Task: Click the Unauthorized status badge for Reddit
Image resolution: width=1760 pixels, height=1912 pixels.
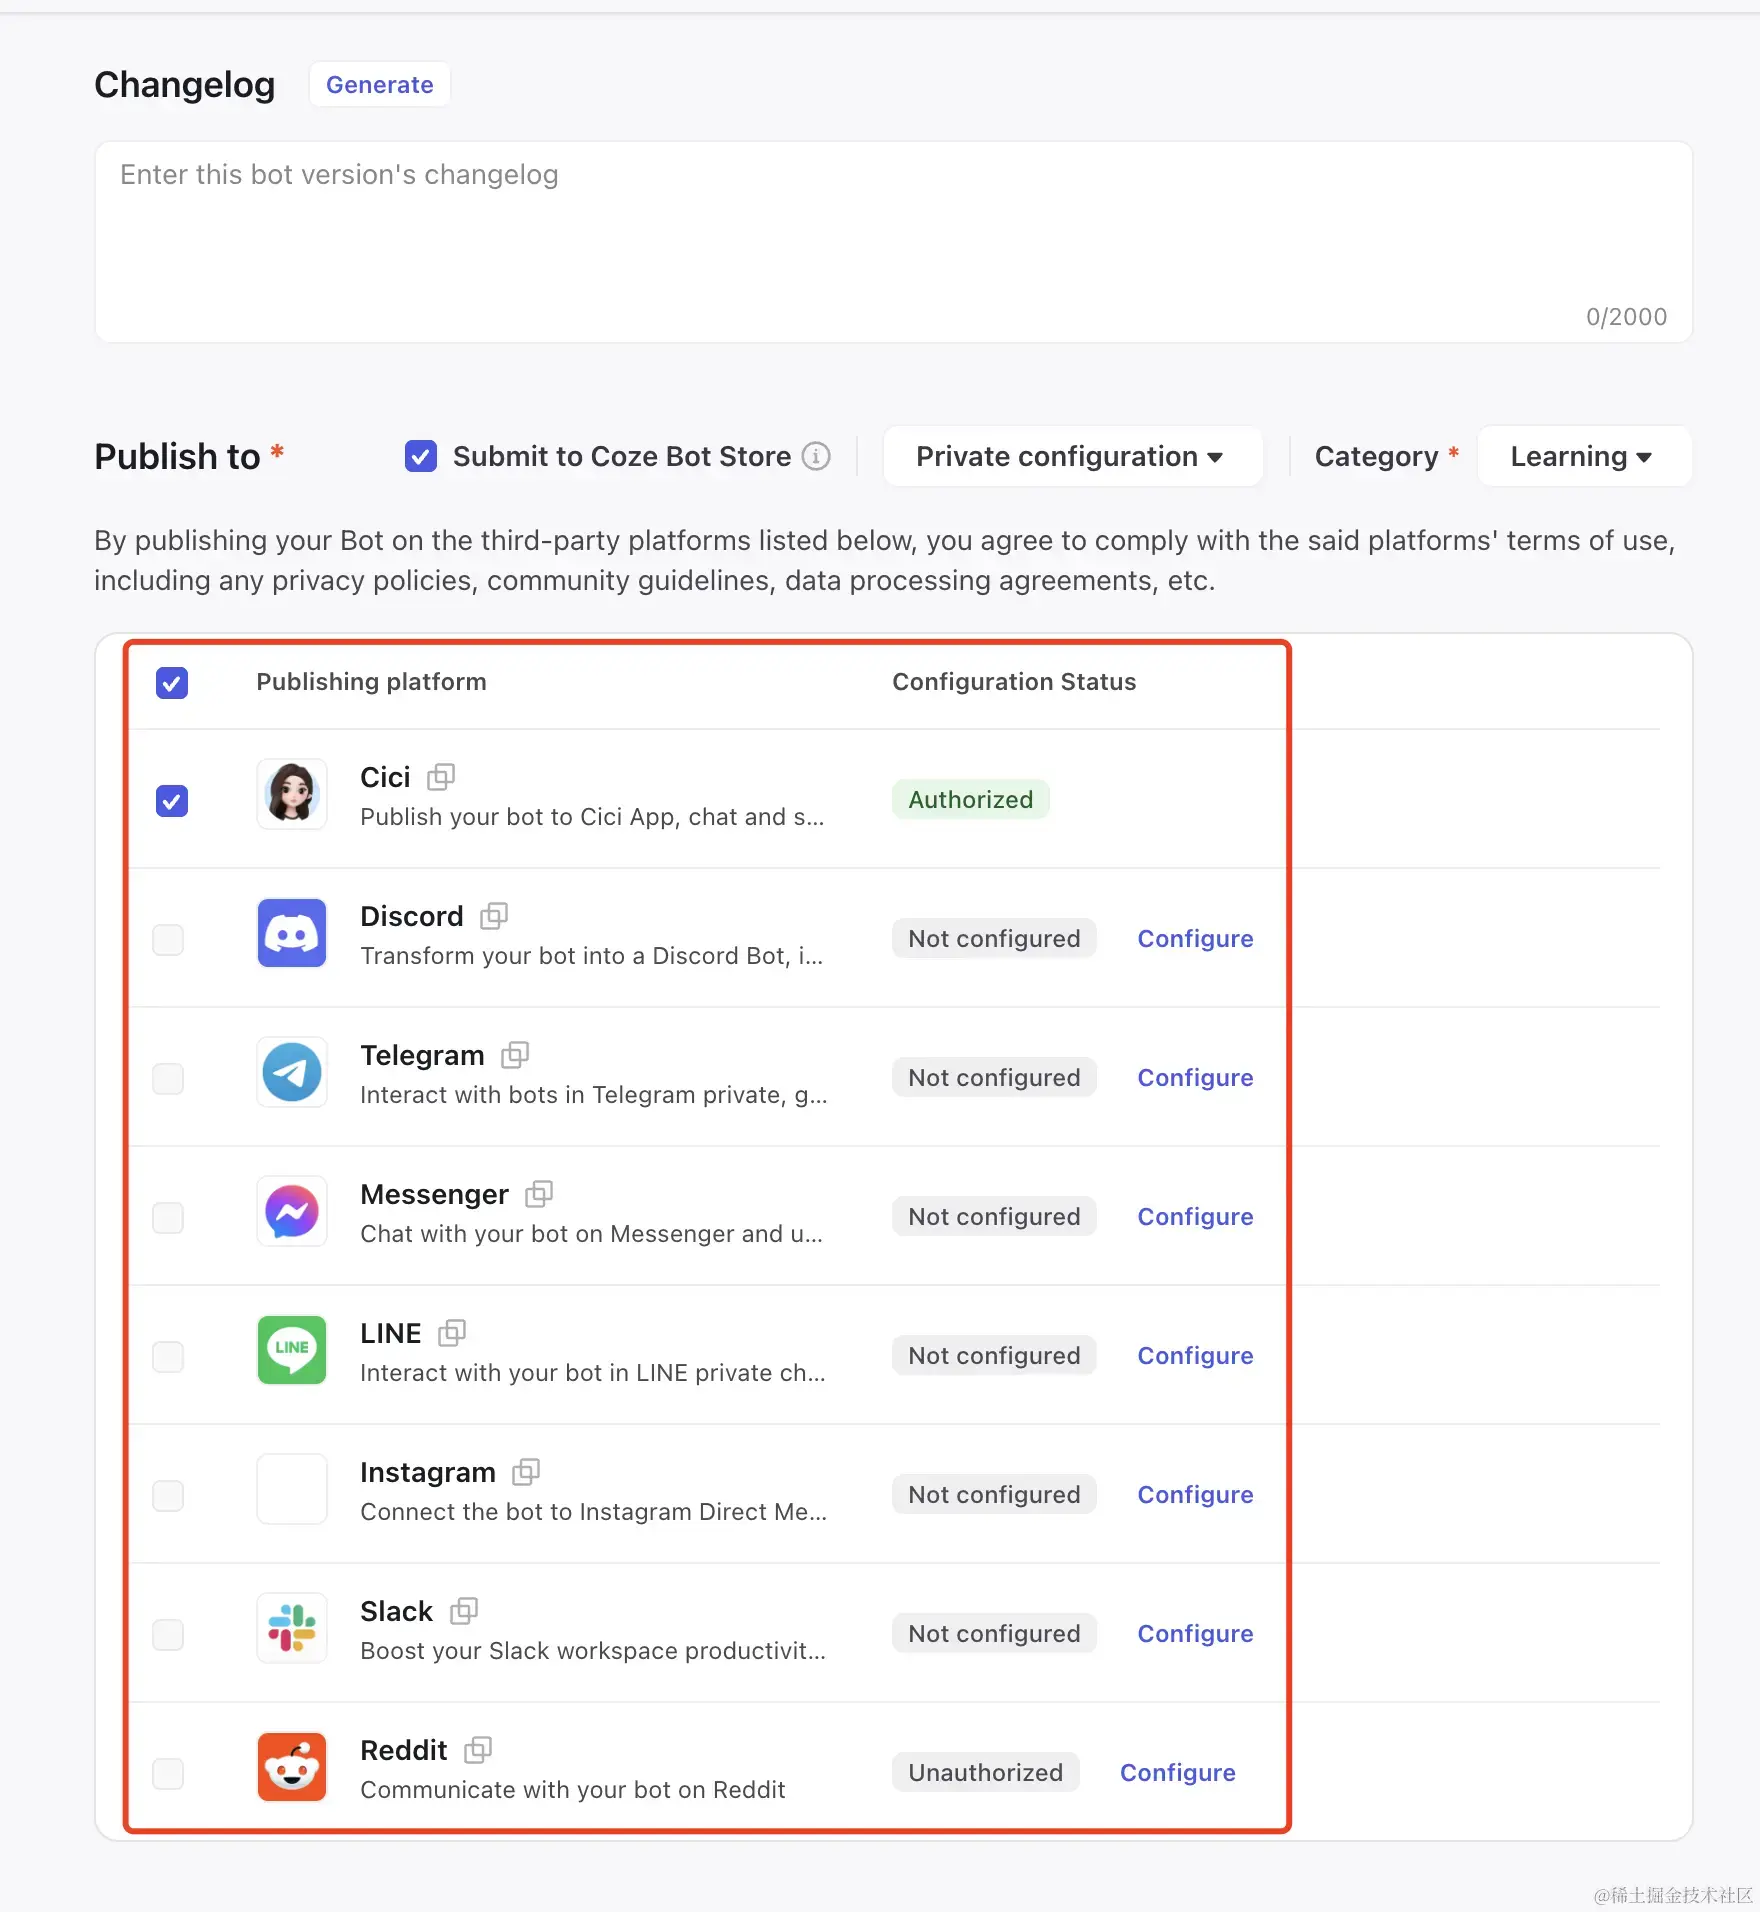Action: (985, 1773)
